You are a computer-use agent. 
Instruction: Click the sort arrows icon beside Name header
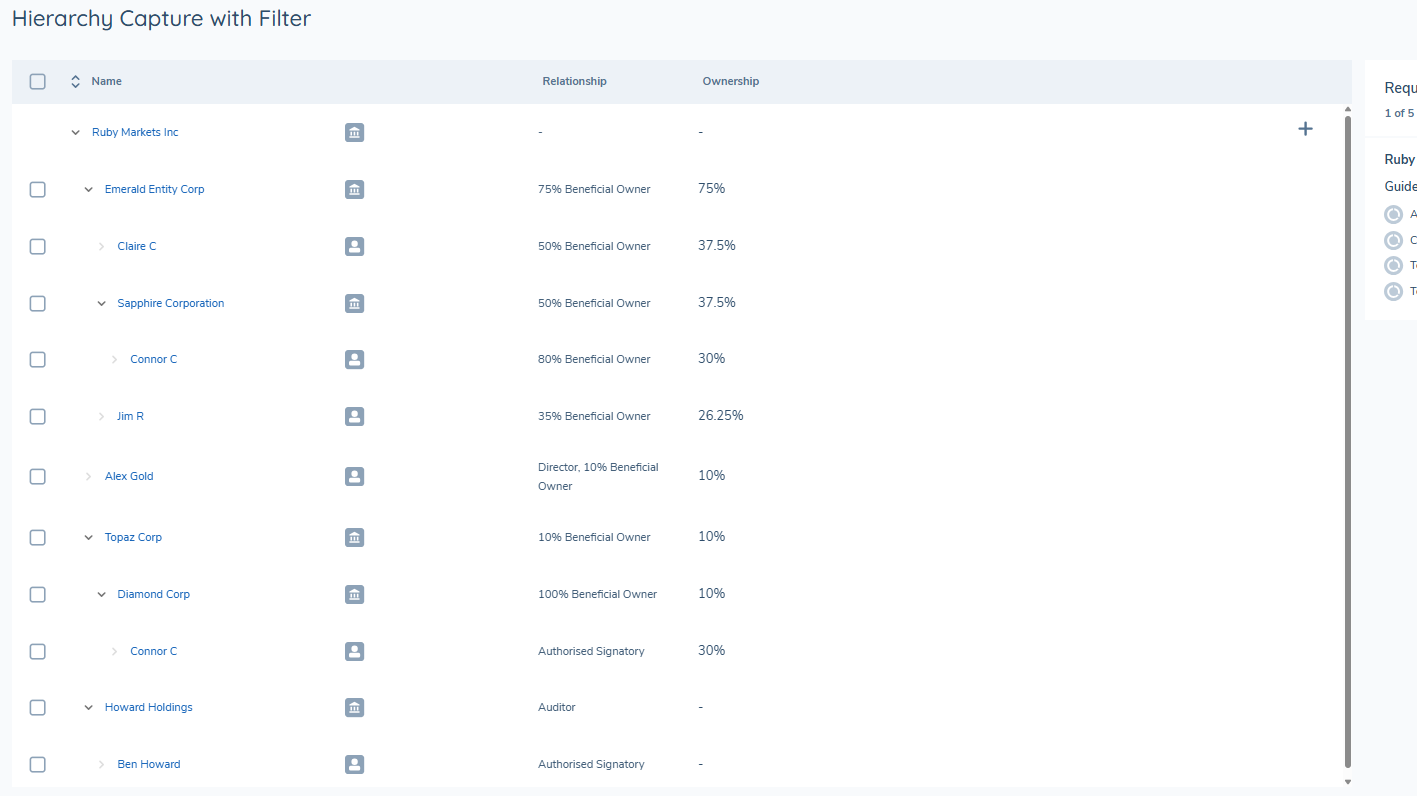pos(75,82)
